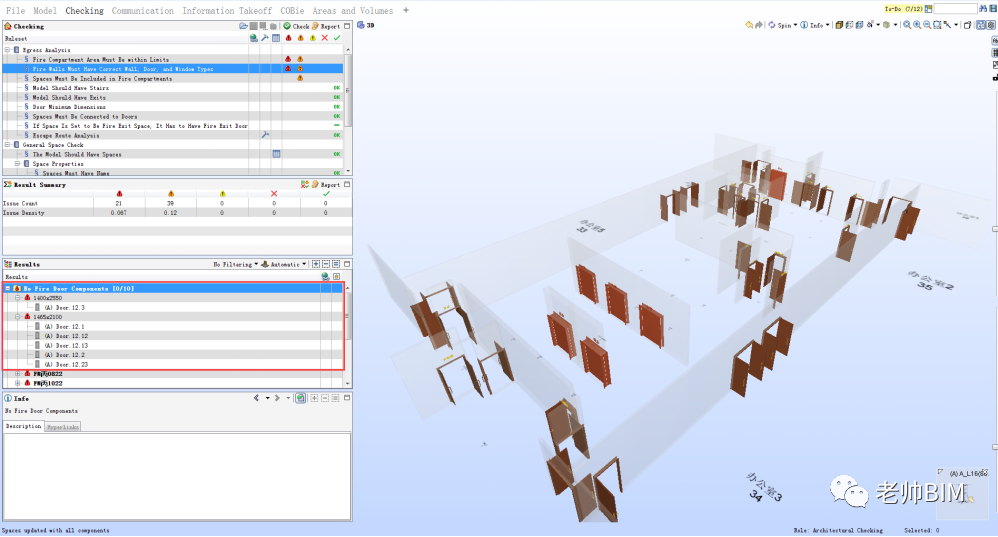The width and height of the screenshot is (998, 537).
Task: Open the Spin mode dropdown arrow
Action: (796, 25)
